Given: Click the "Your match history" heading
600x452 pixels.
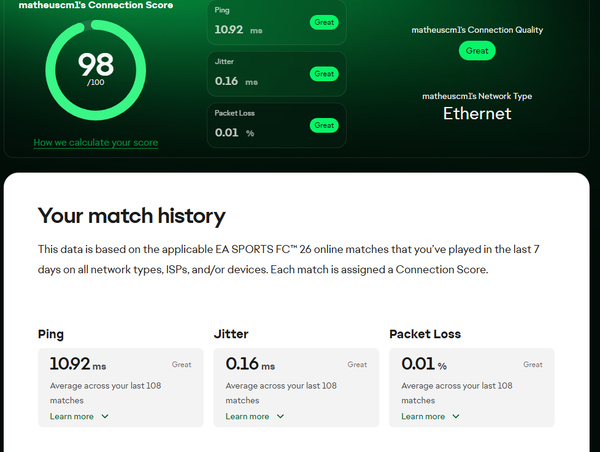Looking at the screenshot, I should point(131,215).
